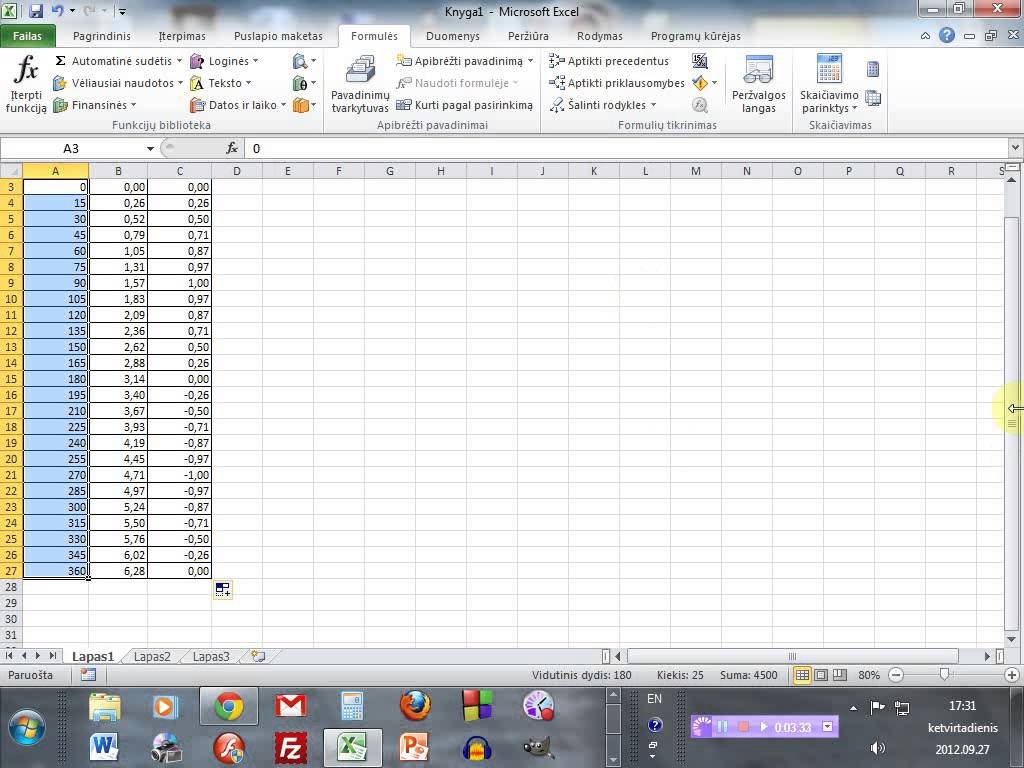The width and height of the screenshot is (1024, 768).
Task: Click cell with value -1,00
Action: click(x=180, y=475)
